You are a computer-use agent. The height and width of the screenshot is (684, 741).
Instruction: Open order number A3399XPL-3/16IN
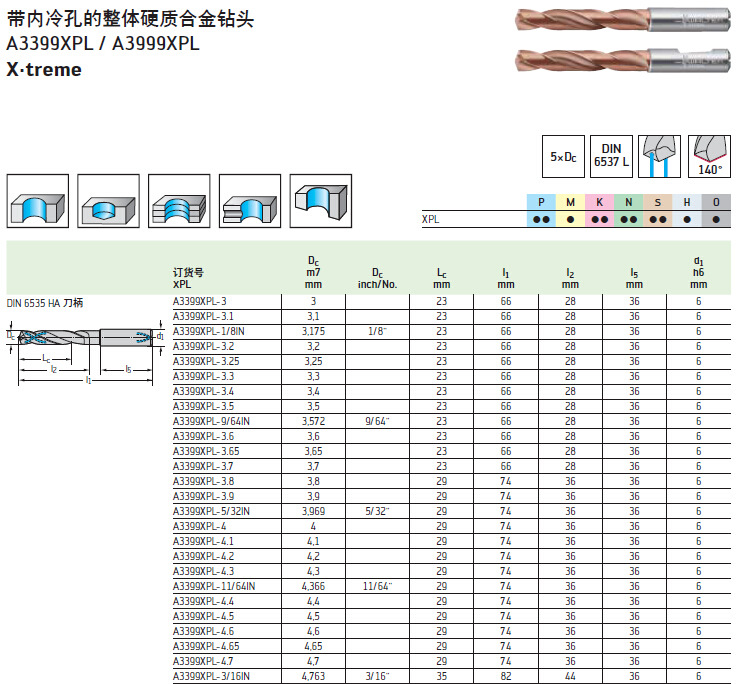point(211,676)
